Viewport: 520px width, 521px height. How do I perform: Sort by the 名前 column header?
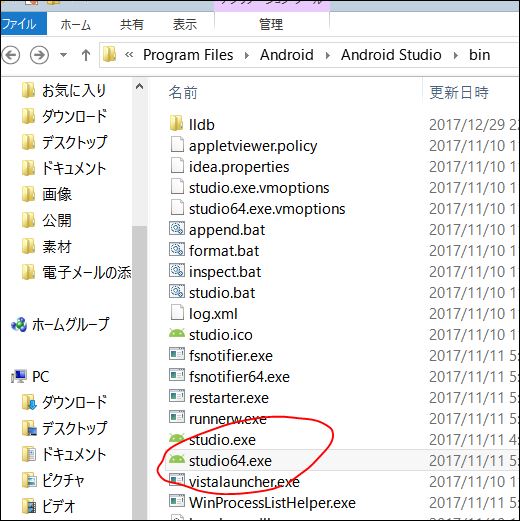click(183, 92)
